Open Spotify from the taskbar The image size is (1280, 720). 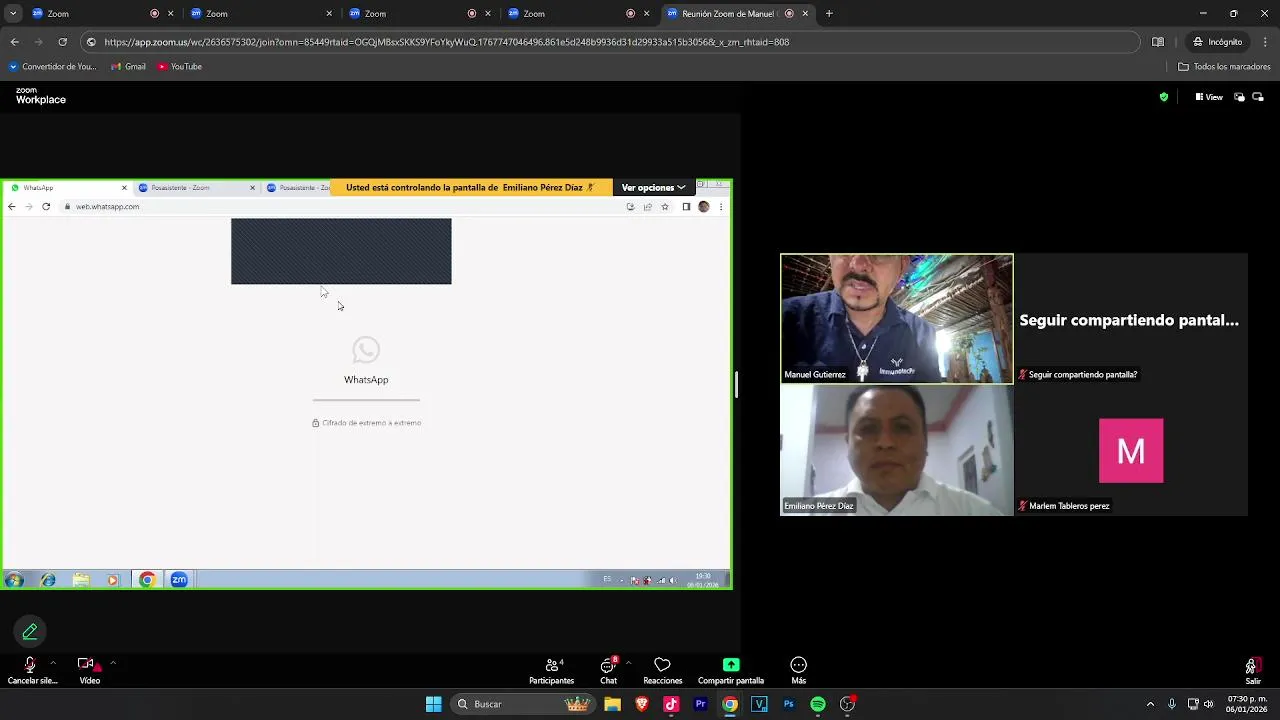click(818, 704)
